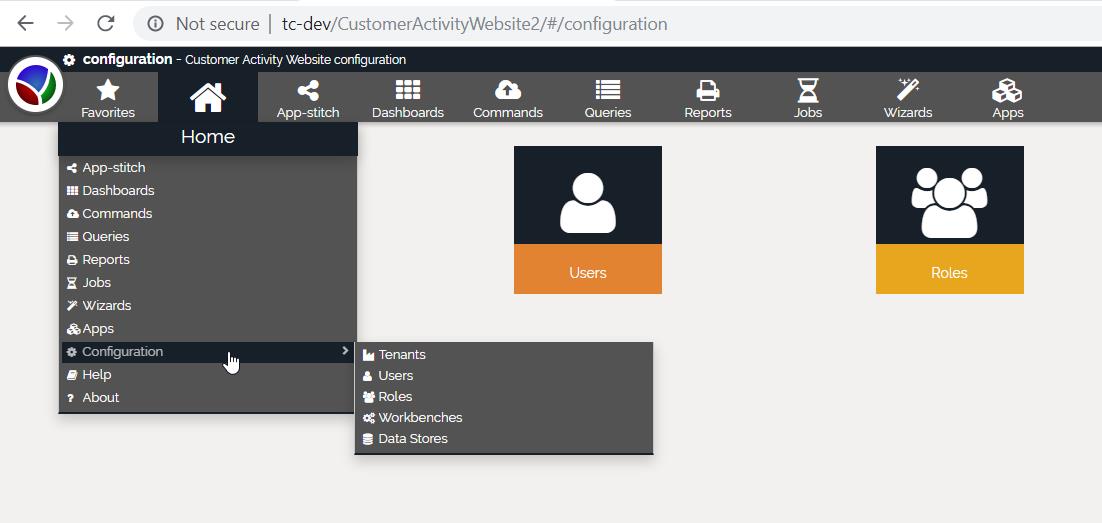Open the Queries list icon

coord(608,92)
